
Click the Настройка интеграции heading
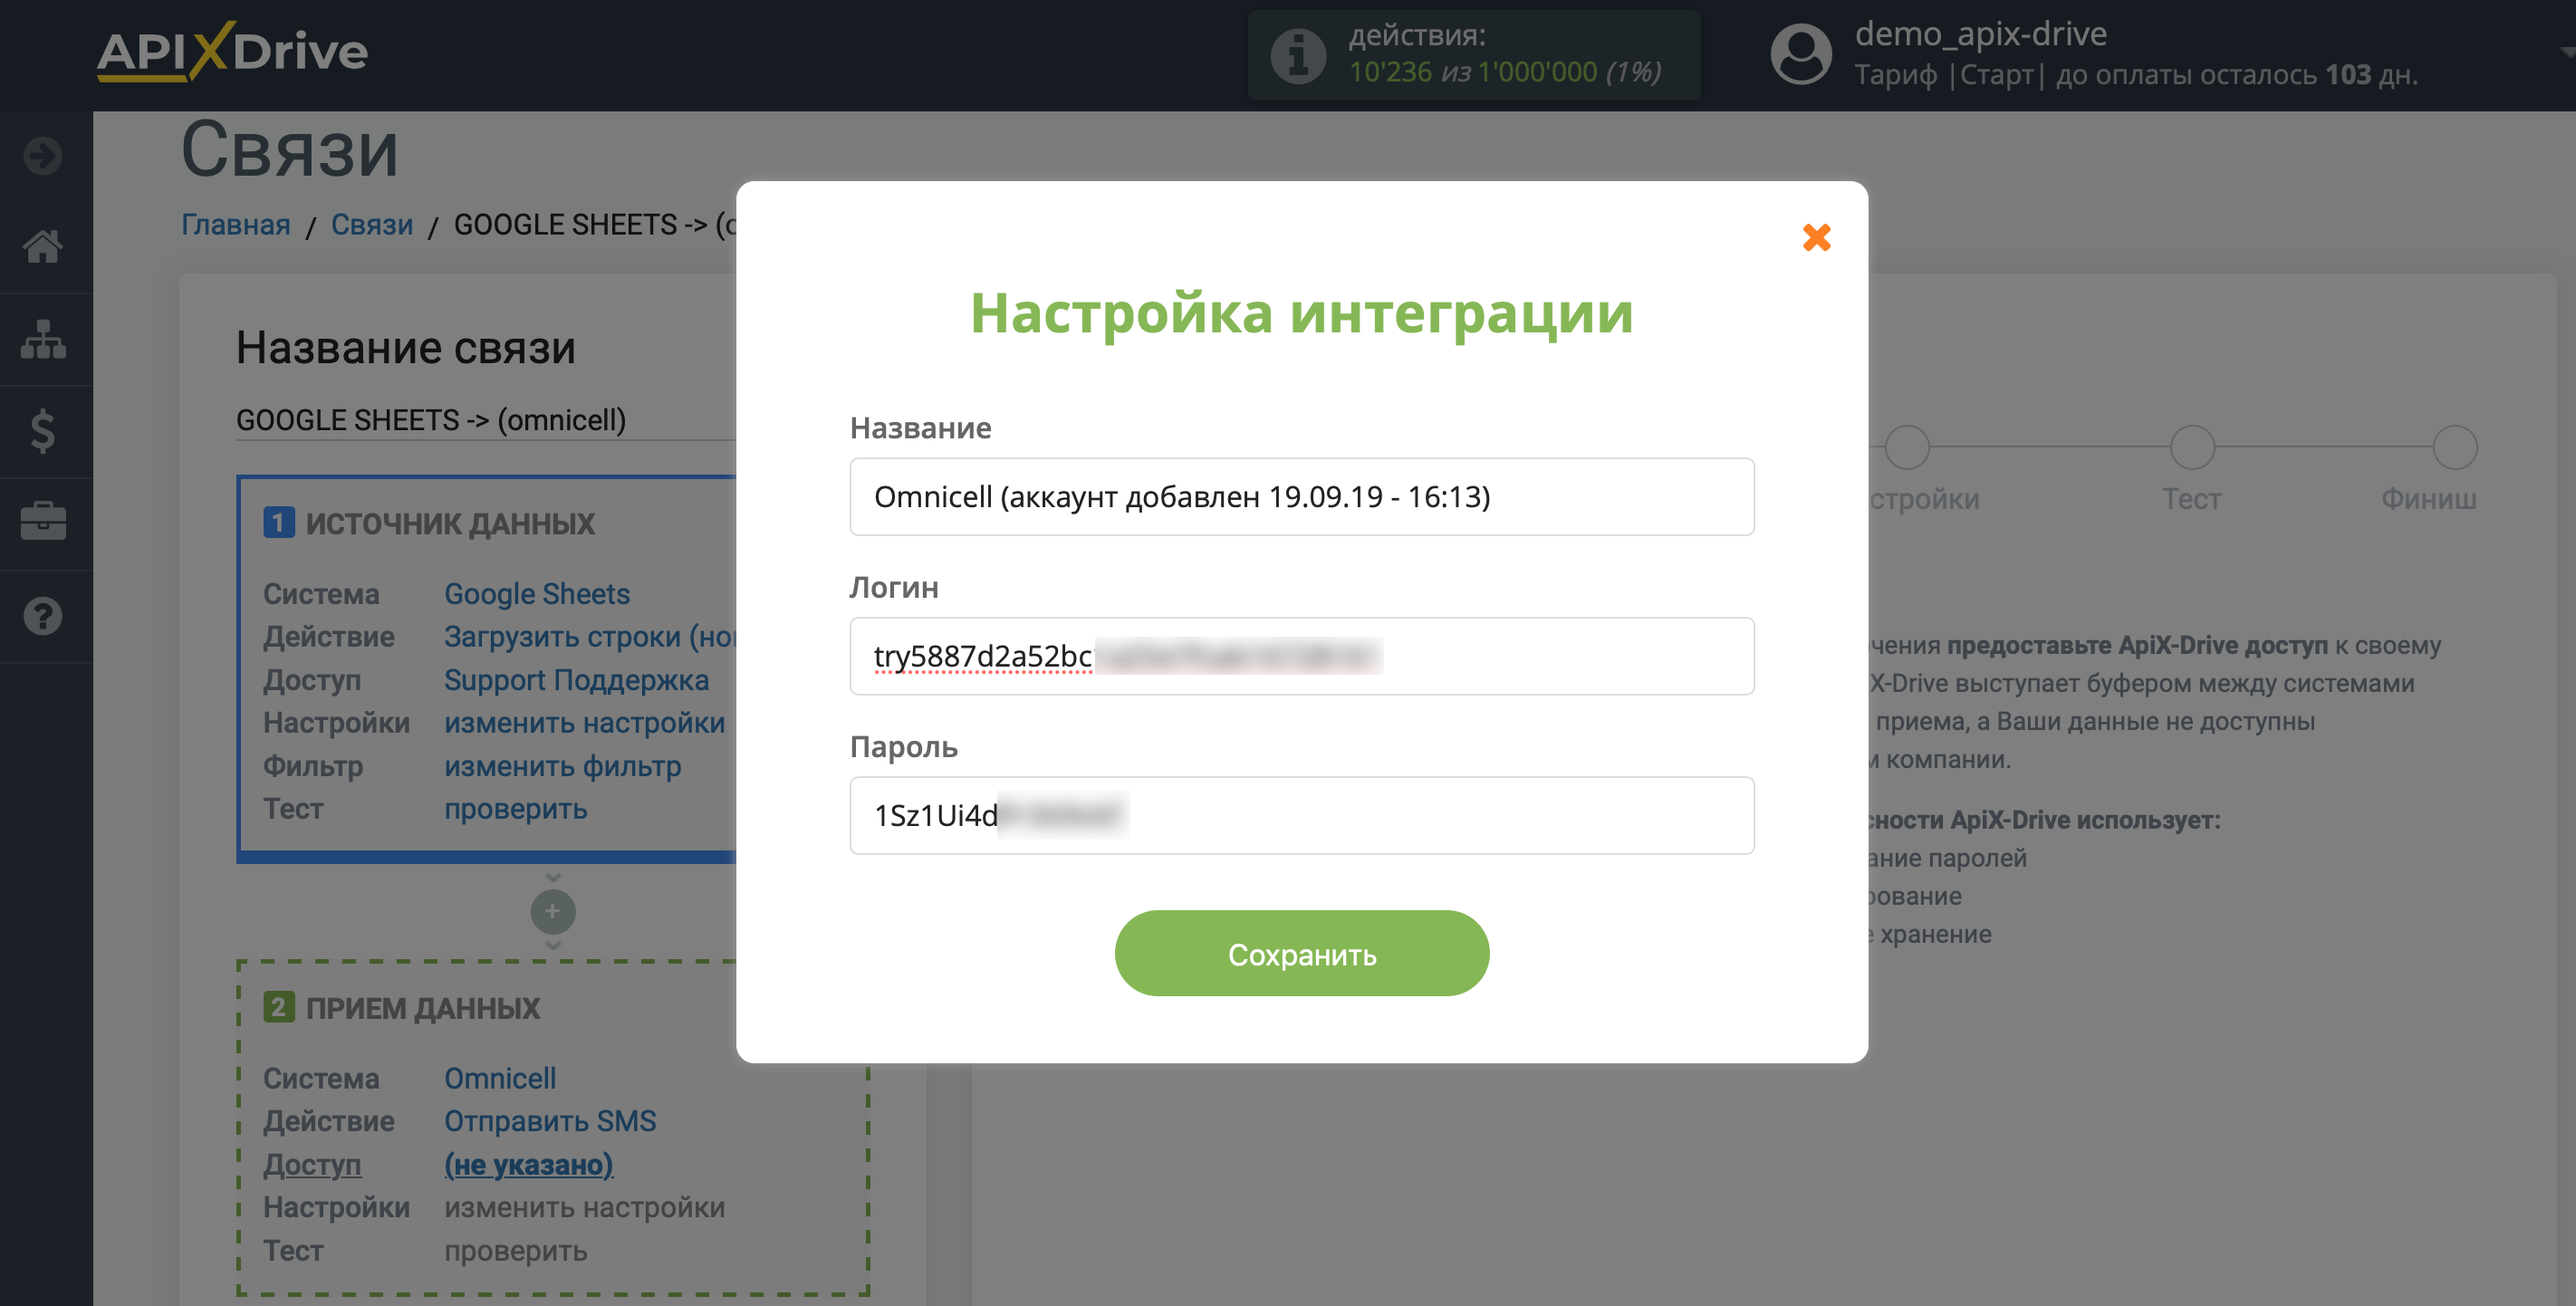click(1302, 313)
